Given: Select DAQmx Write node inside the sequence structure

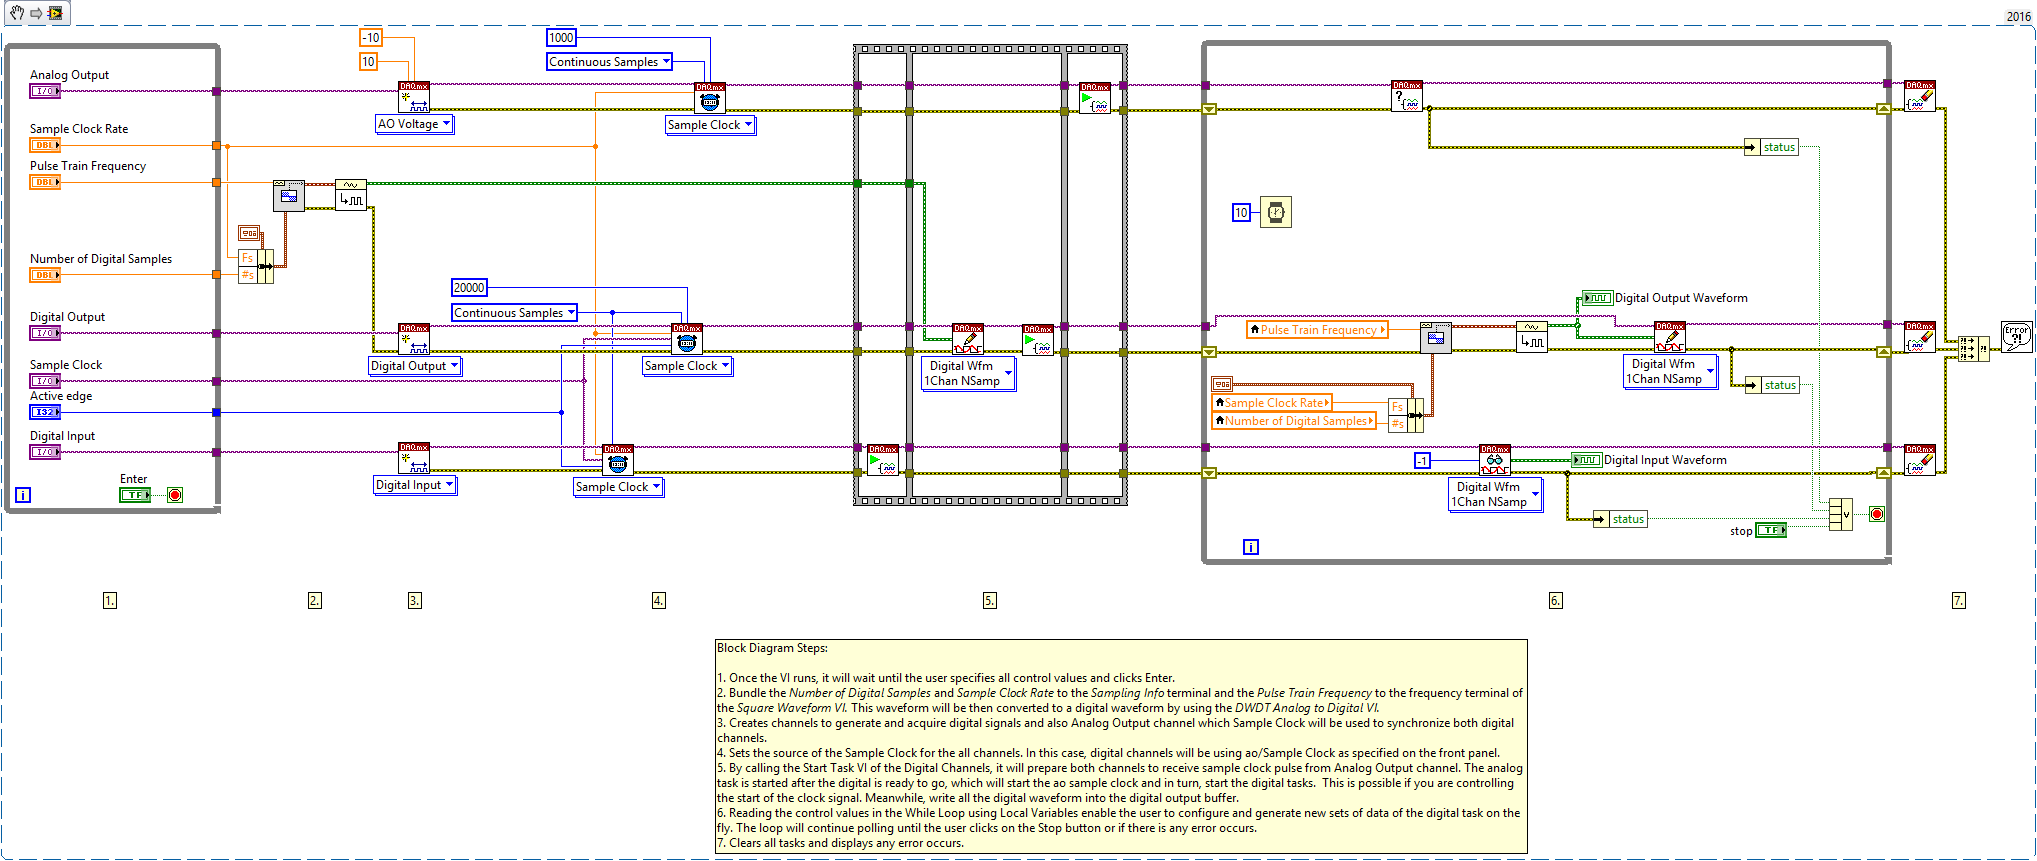Looking at the screenshot, I should tap(968, 339).
